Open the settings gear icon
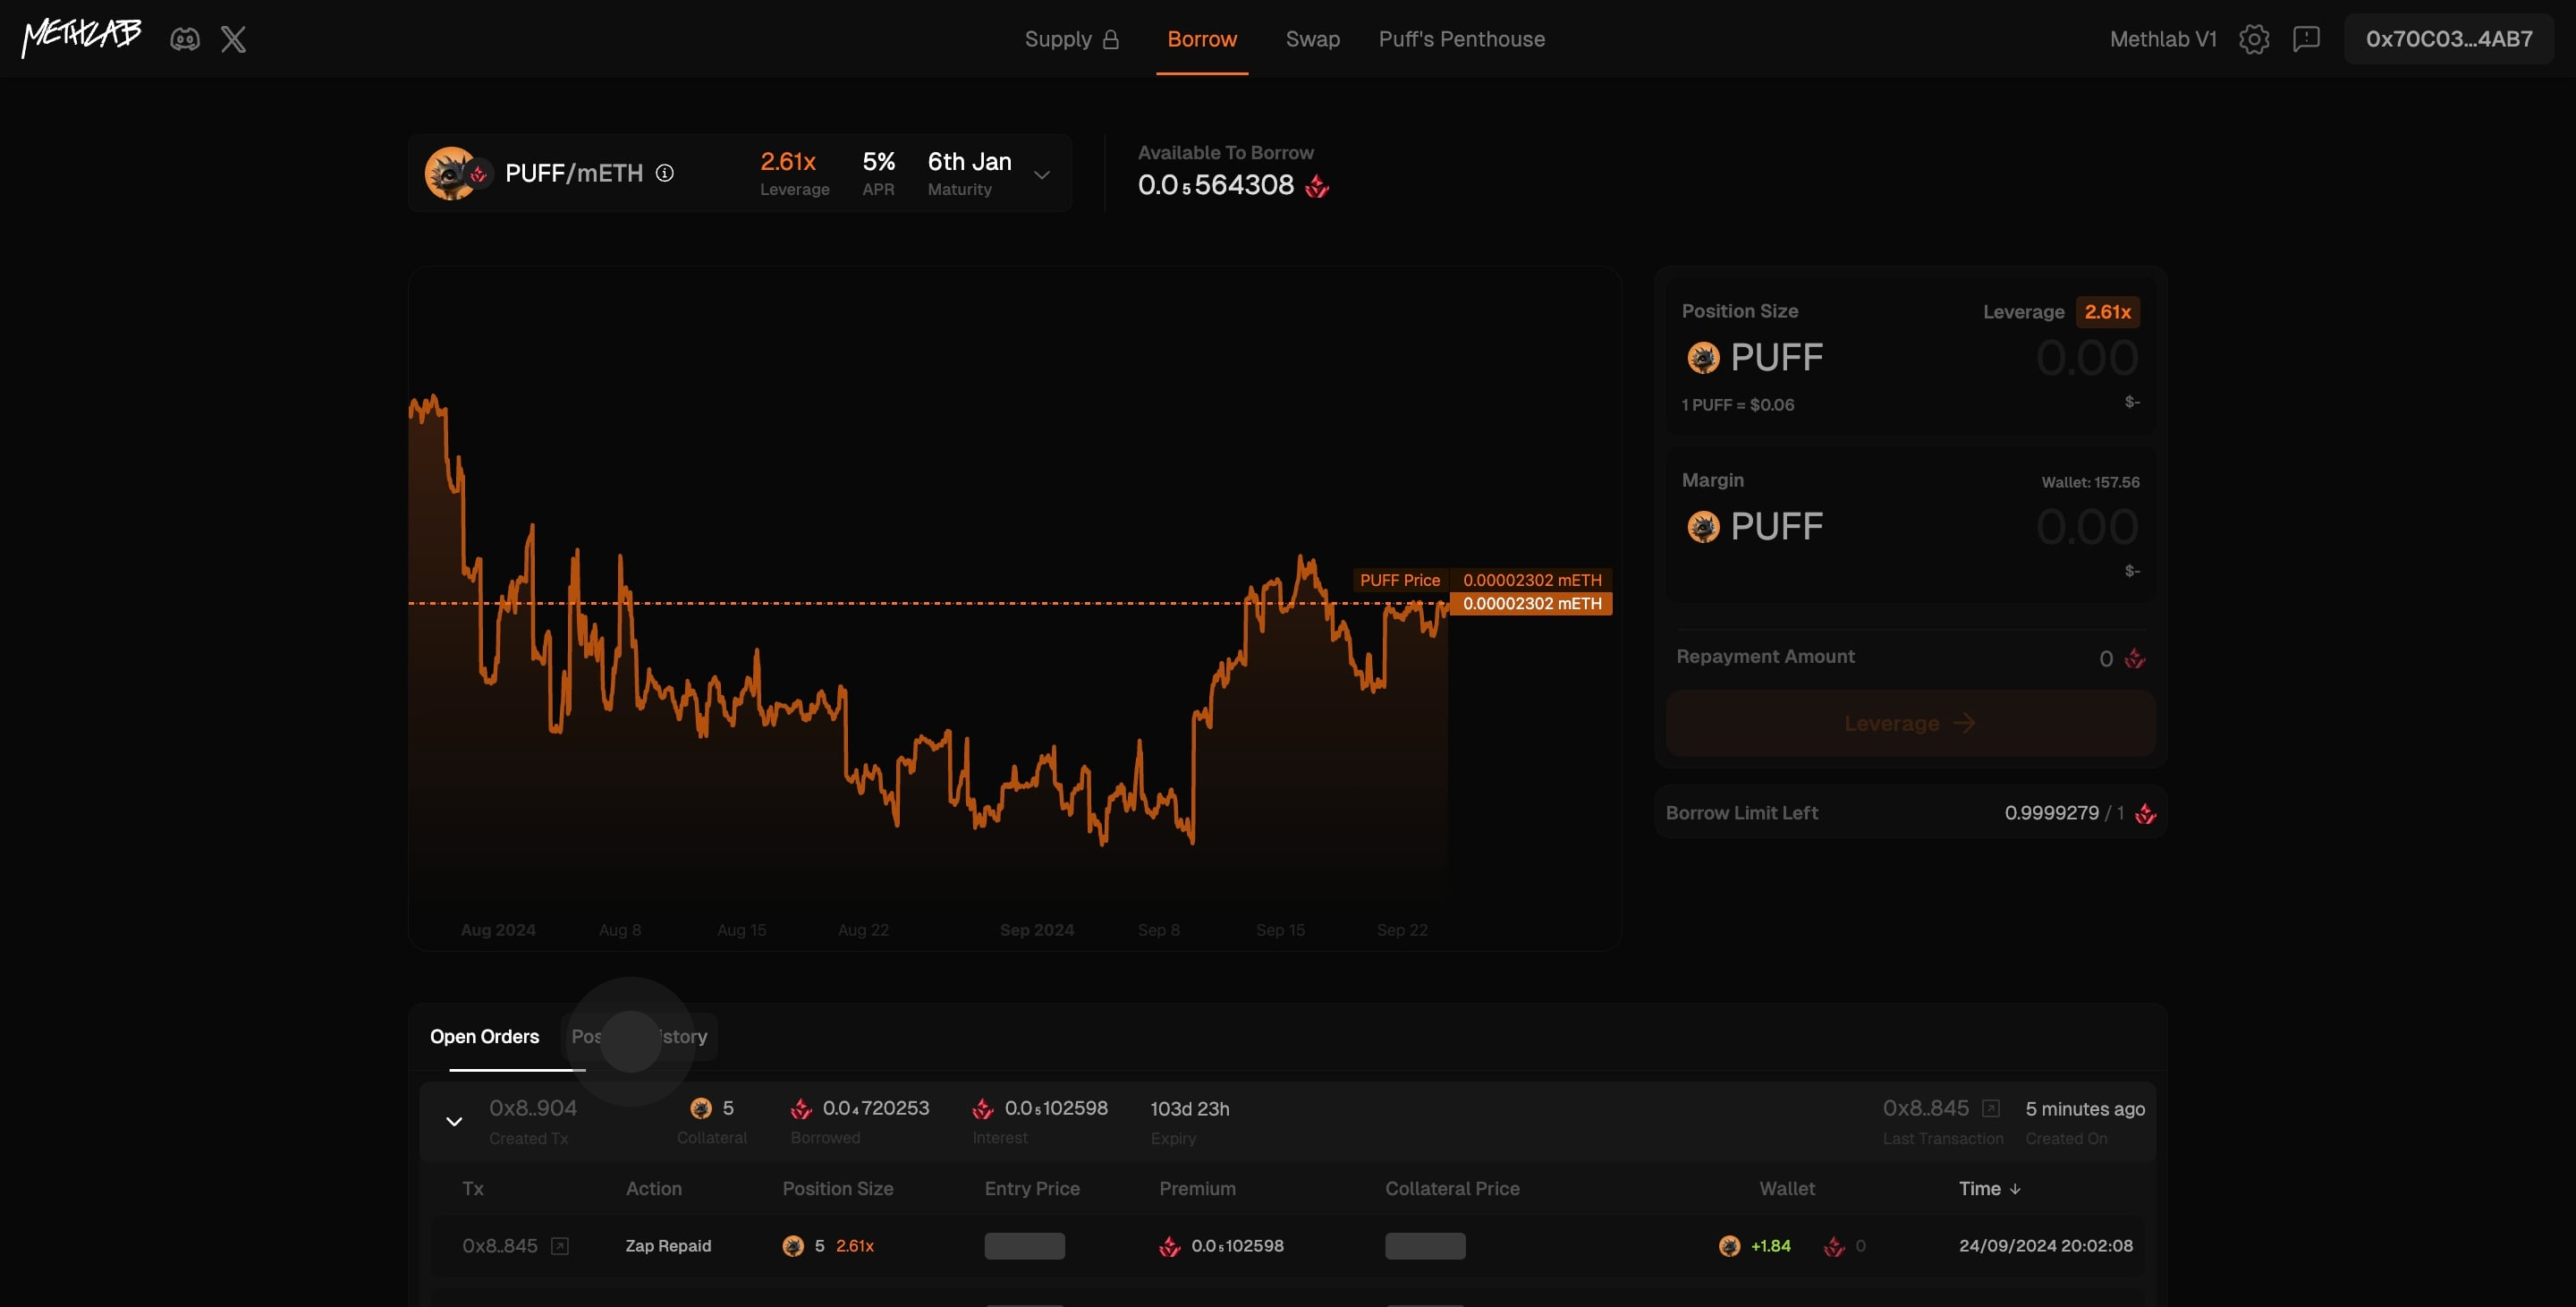The width and height of the screenshot is (2576, 1307). click(2254, 39)
